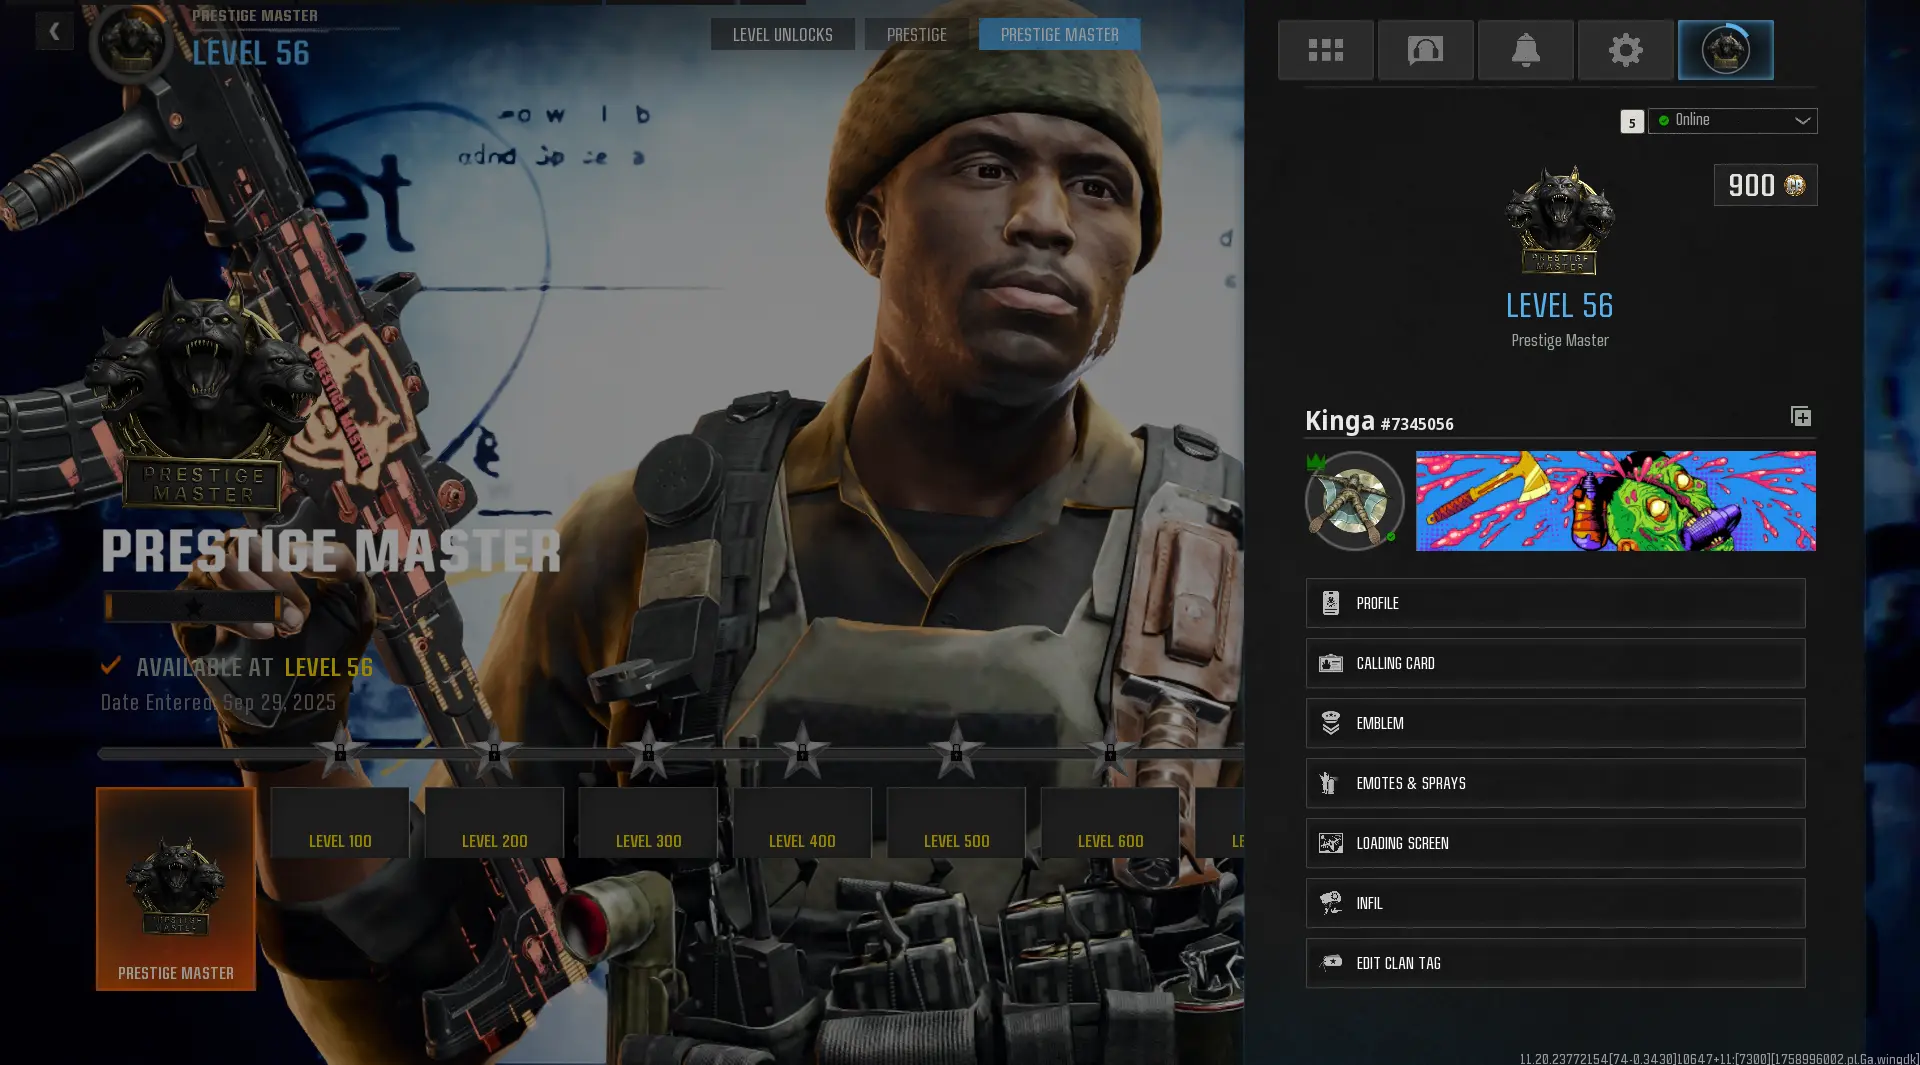Click the 'Date Entered Sep 29, 2025' text
1920x1065 pixels.
(x=218, y=703)
